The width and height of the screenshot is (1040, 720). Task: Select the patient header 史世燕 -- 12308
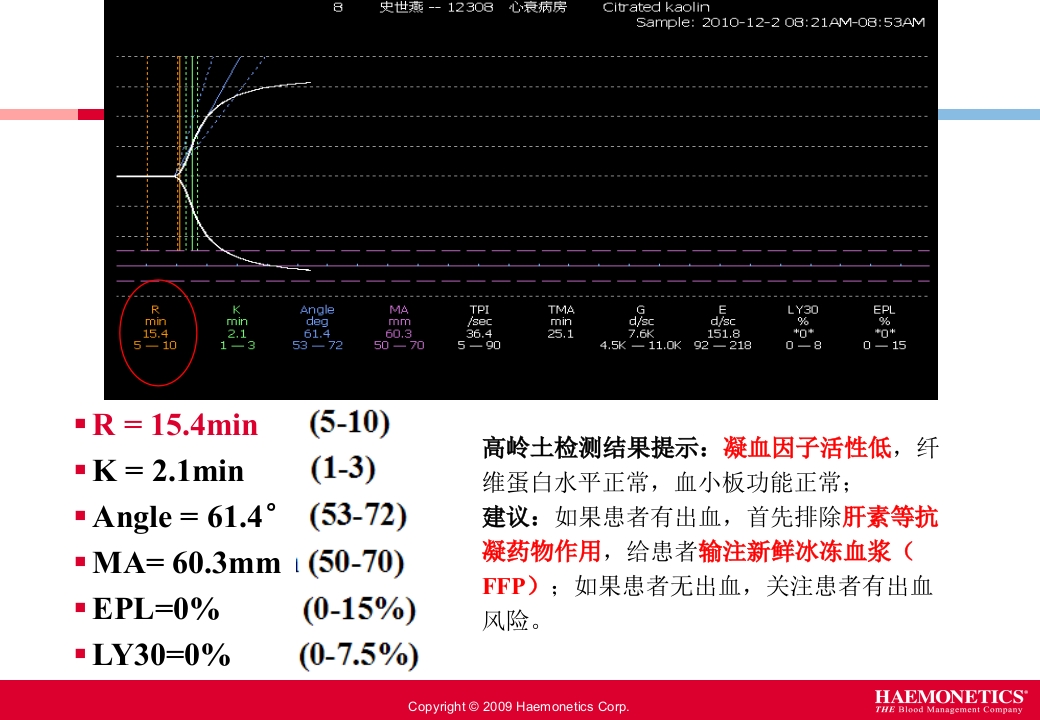point(437,7)
